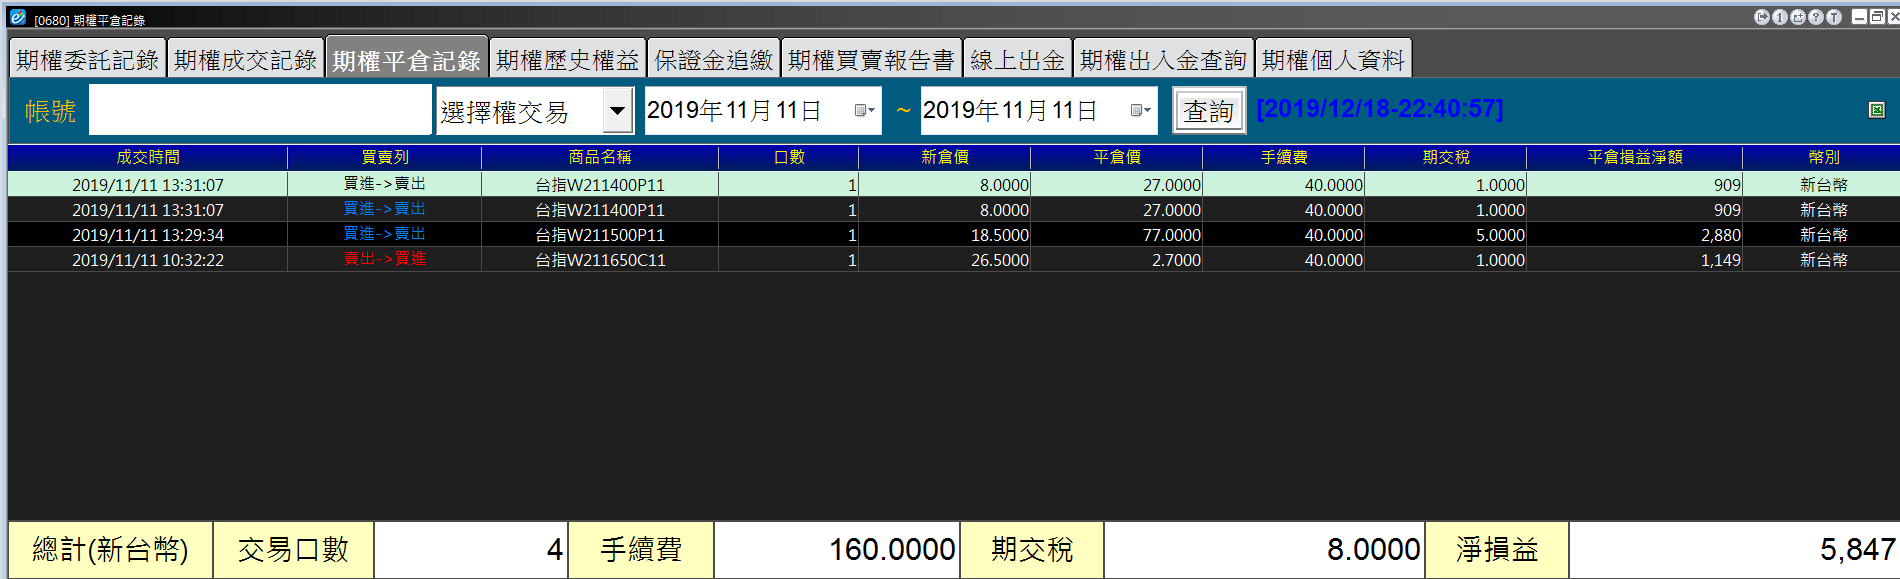Image resolution: width=1900 pixels, height=579 pixels.
Task: Open the end date calendar picker icon
Action: pos(1140,110)
